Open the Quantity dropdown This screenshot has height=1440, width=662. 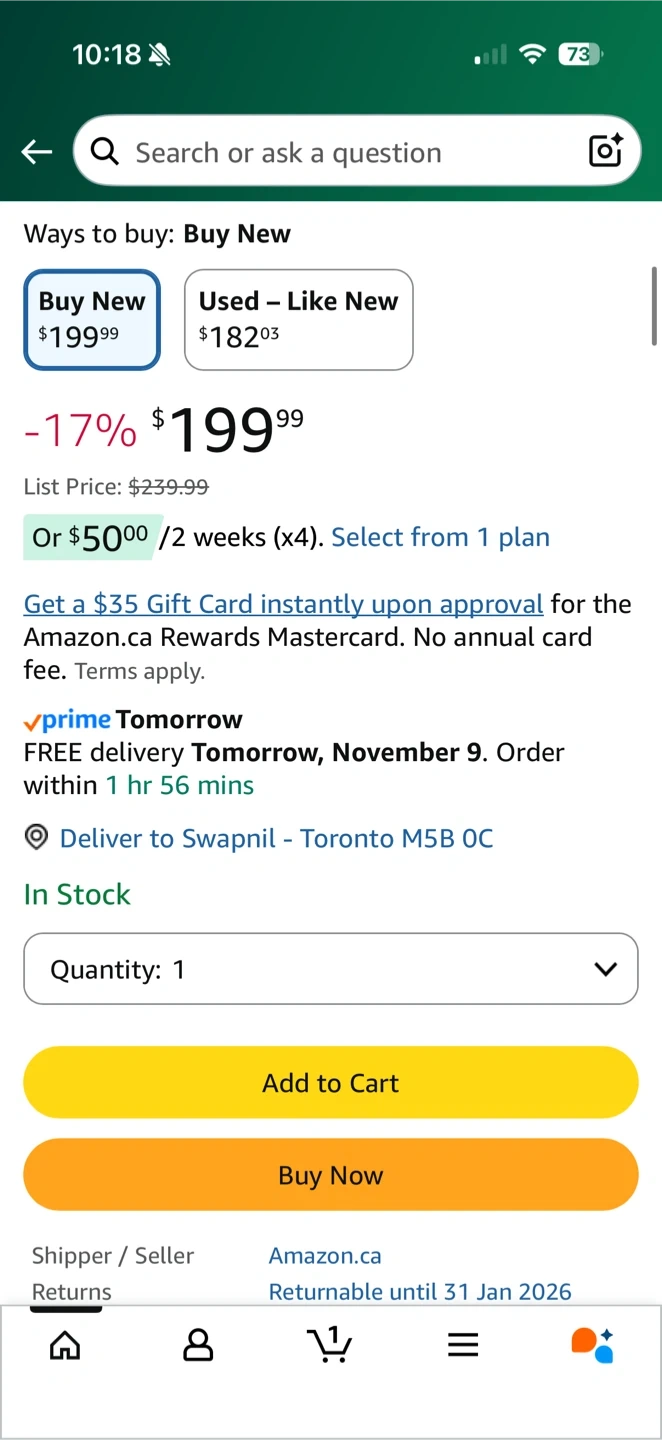330,969
